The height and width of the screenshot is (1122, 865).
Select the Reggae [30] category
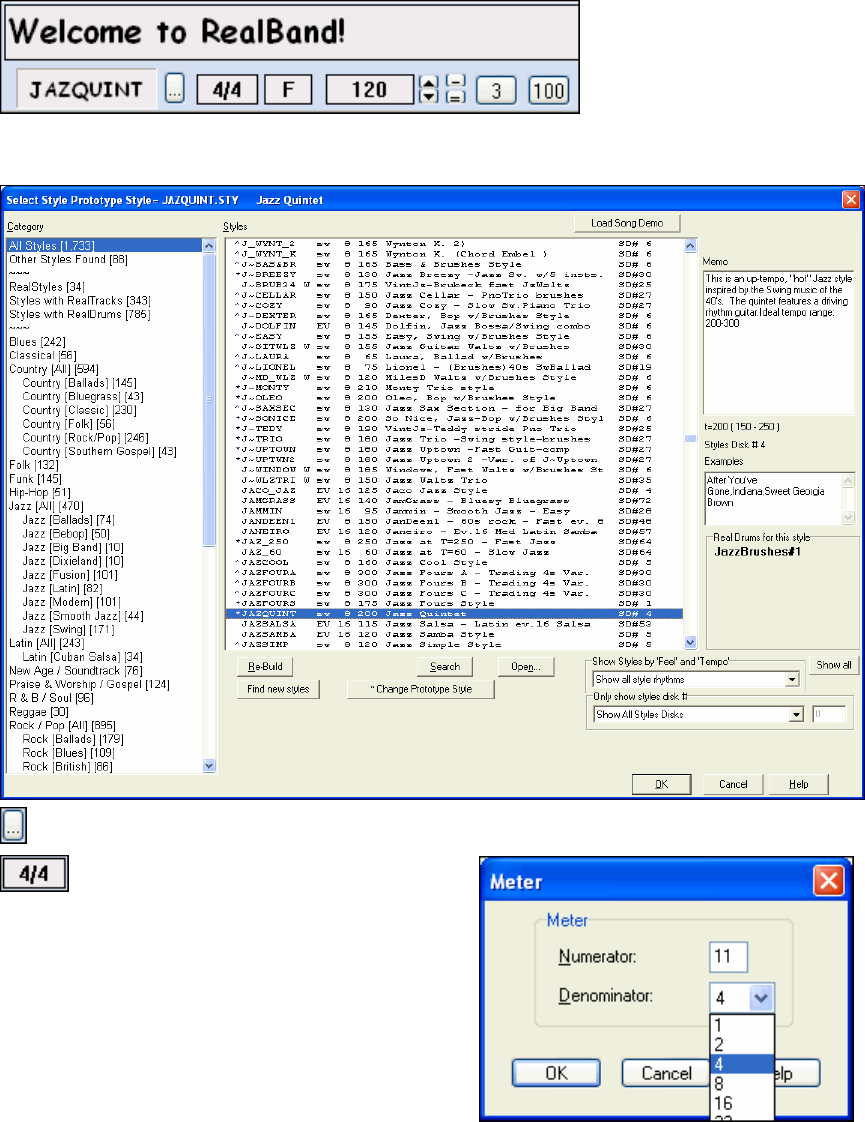39,712
